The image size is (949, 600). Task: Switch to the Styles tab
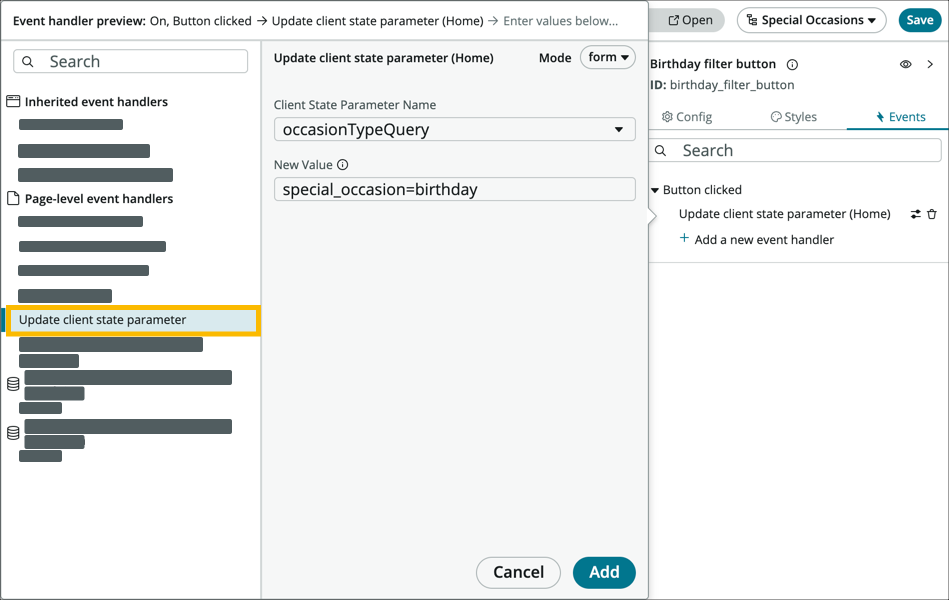point(793,116)
